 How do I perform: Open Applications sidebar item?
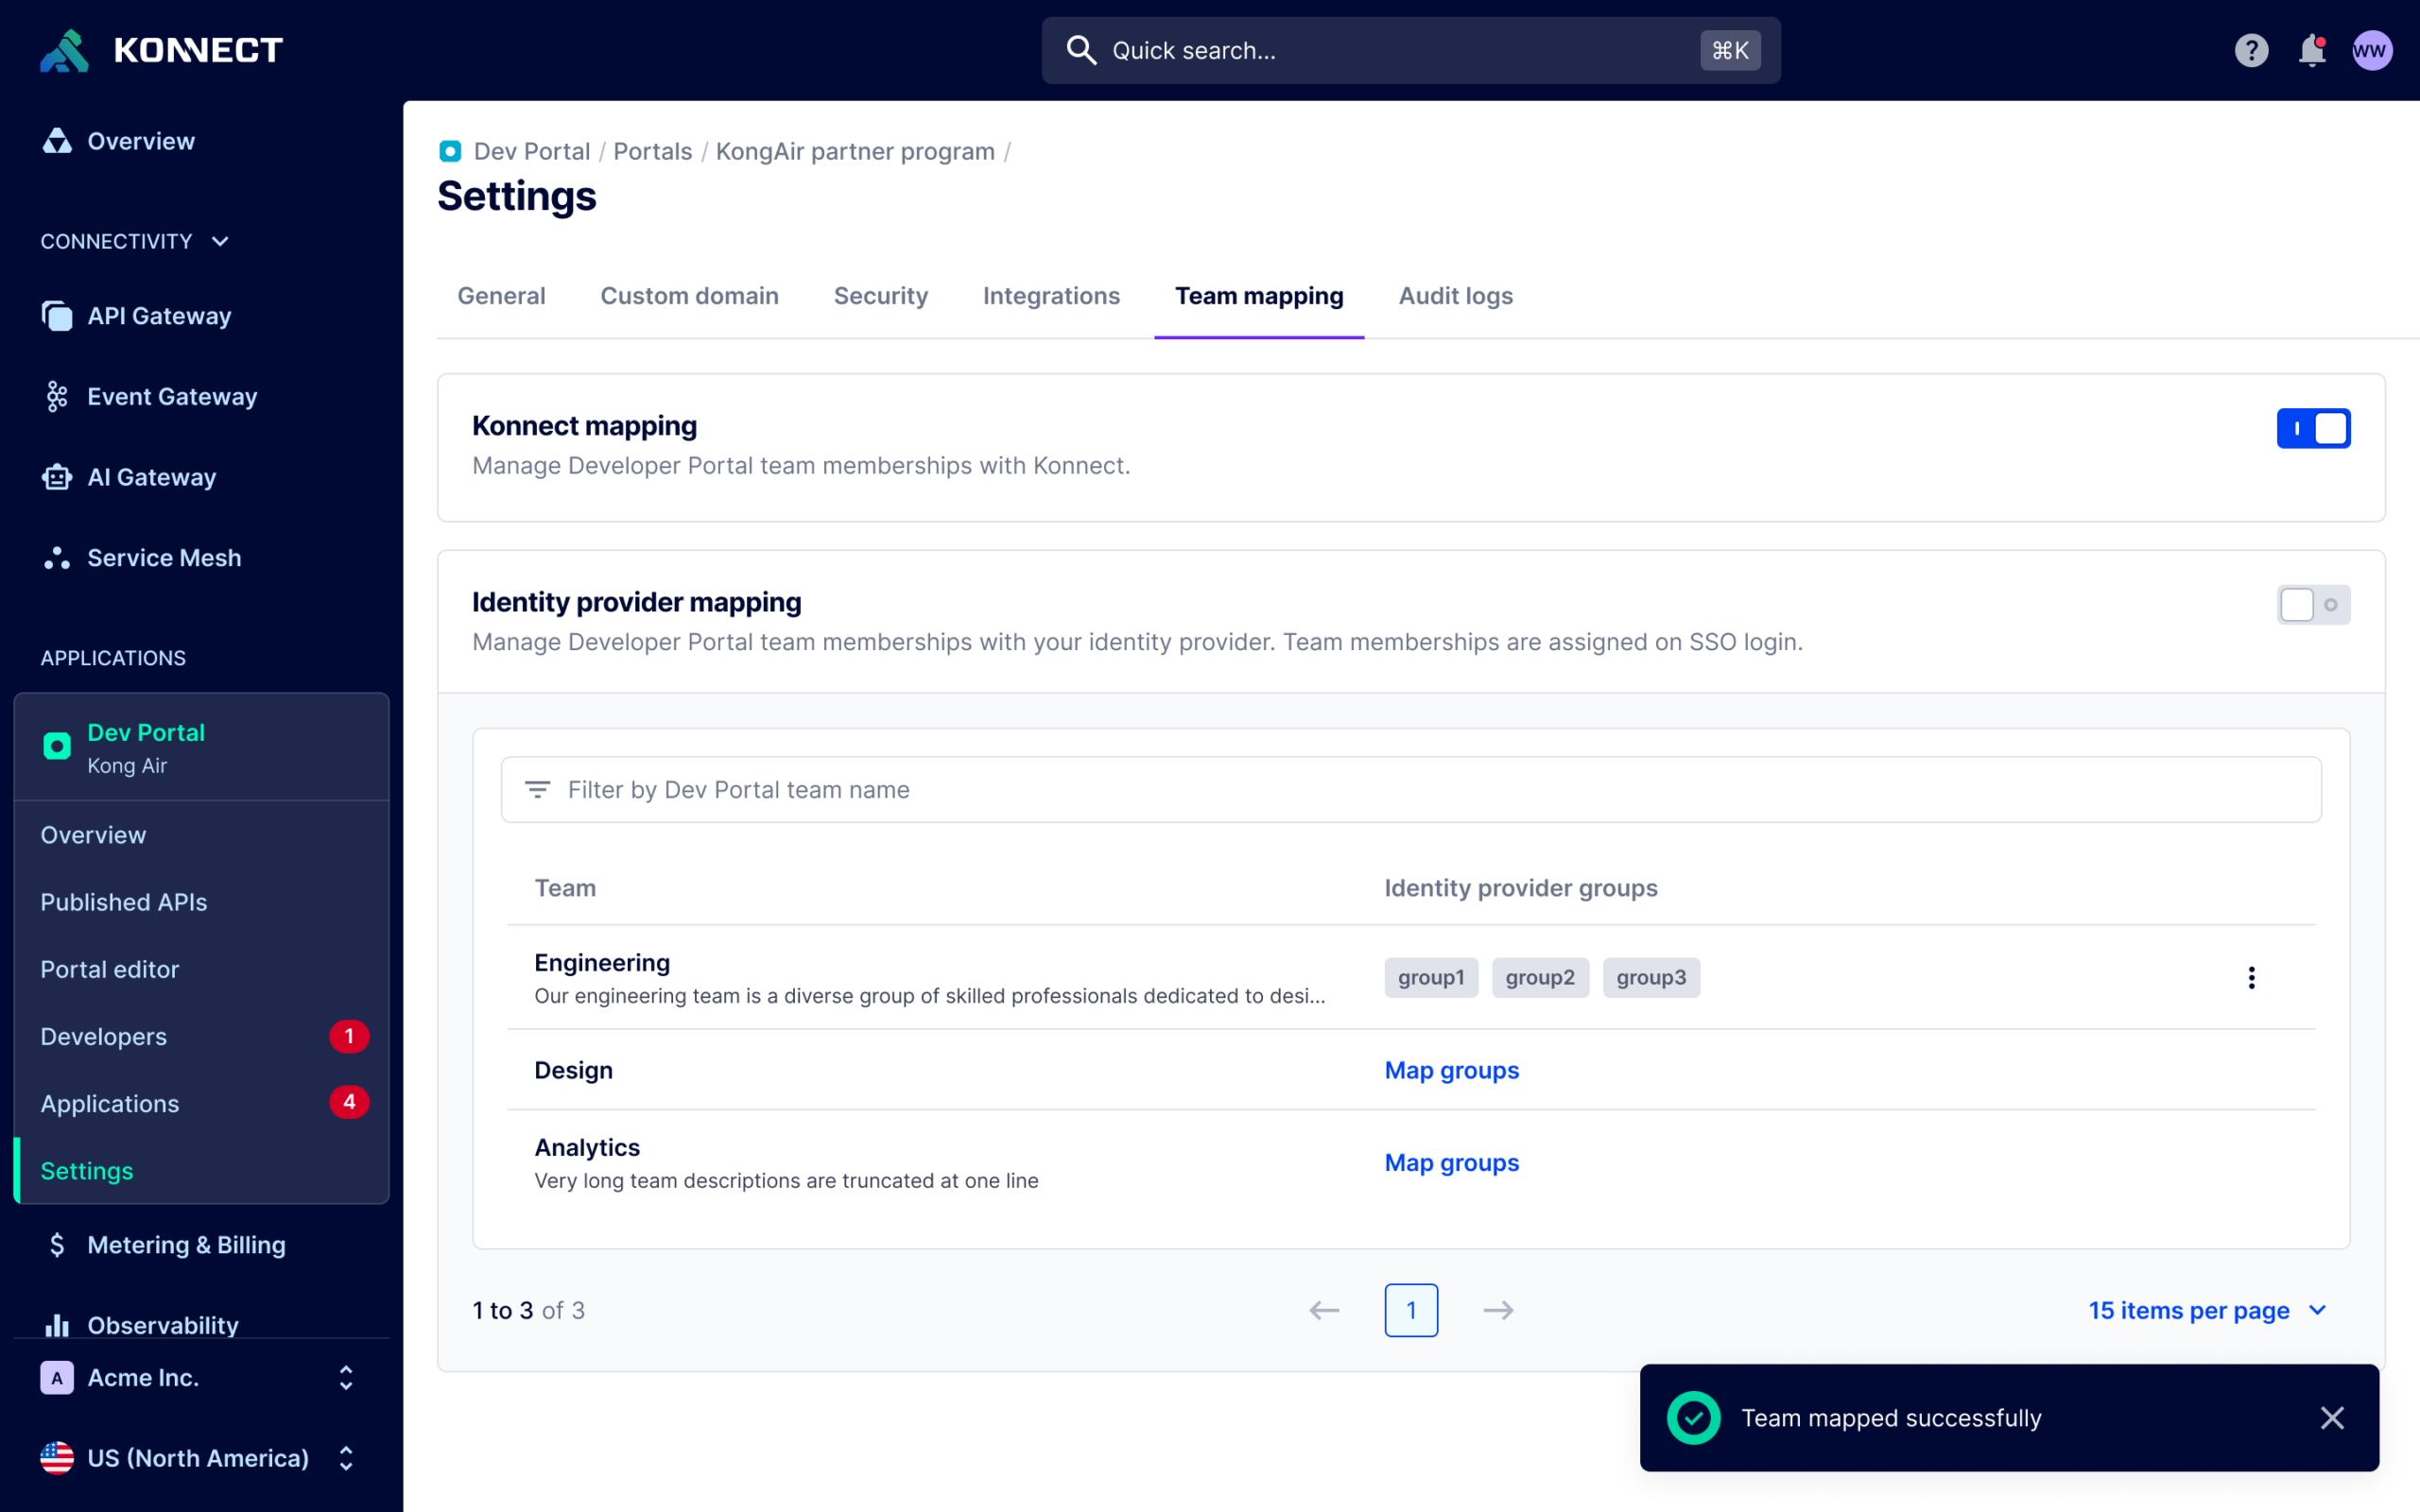point(201,1103)
